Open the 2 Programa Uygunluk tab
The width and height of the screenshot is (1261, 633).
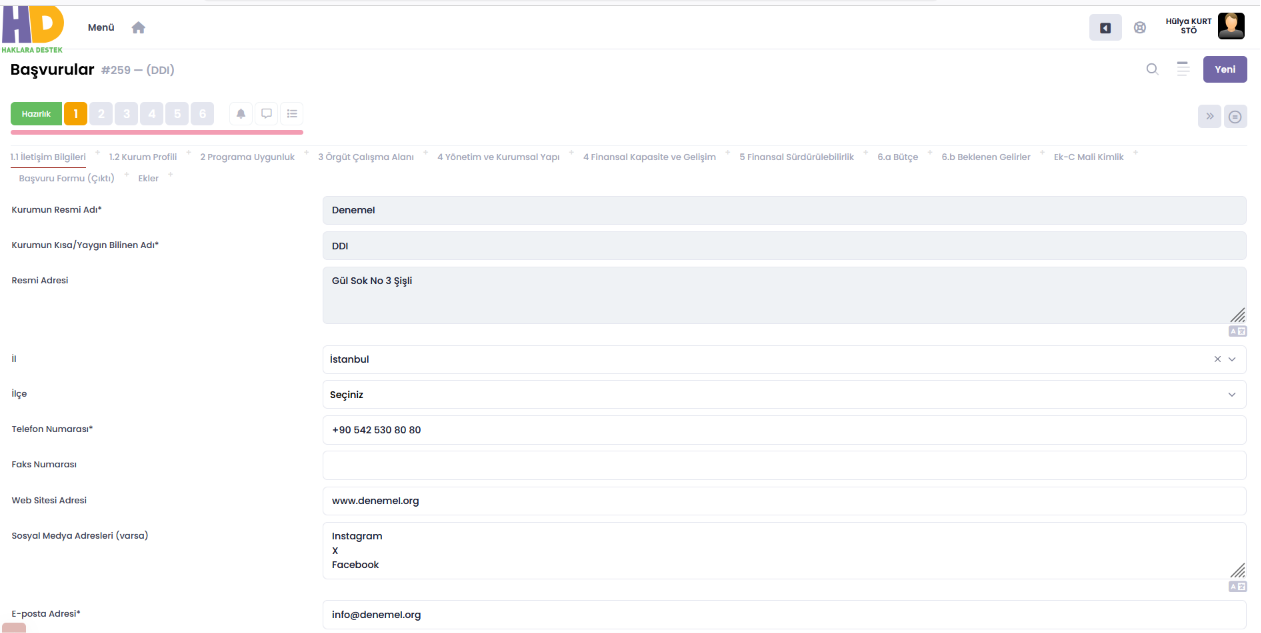248,157
